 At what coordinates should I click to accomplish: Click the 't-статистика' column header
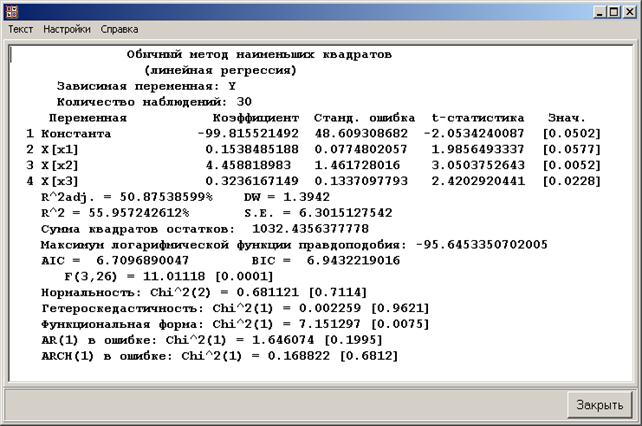coord(478,118)
